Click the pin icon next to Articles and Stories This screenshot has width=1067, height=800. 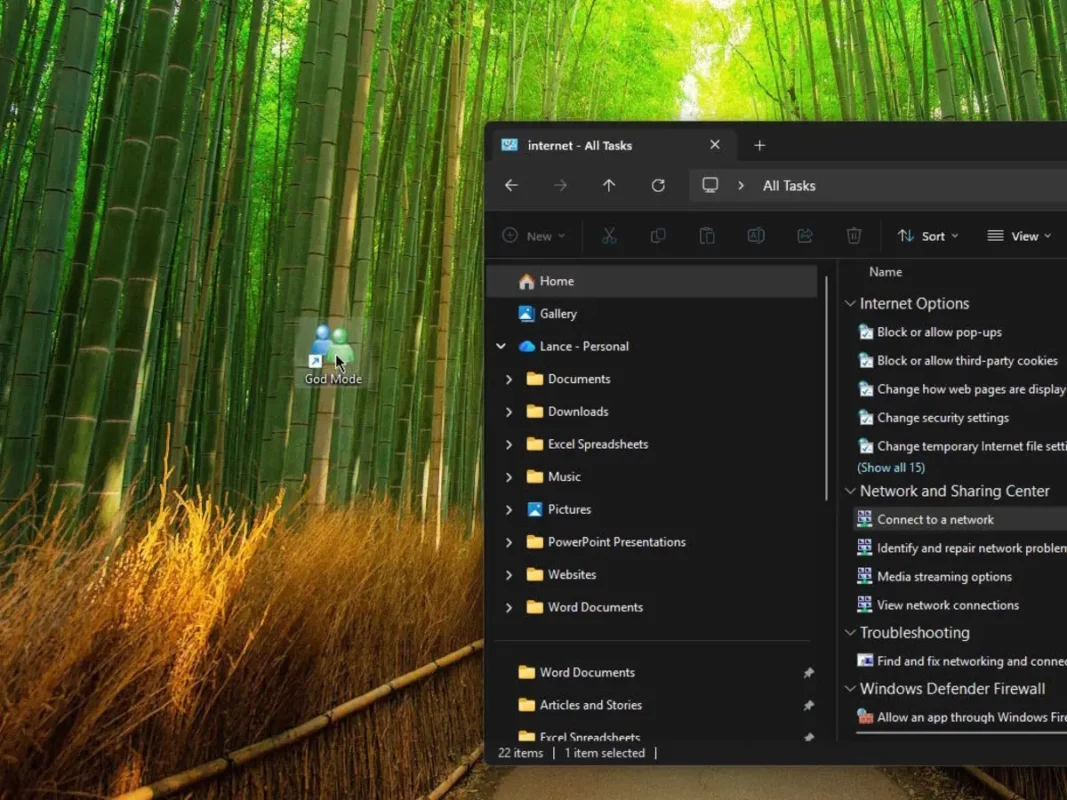click(808, 705)
